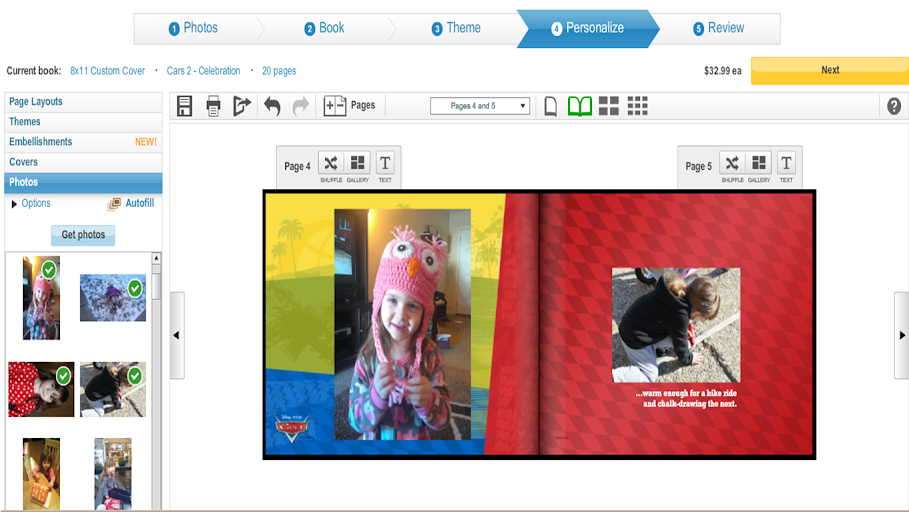Select the owl-hat girl thumbnail

tap(41, 298)
